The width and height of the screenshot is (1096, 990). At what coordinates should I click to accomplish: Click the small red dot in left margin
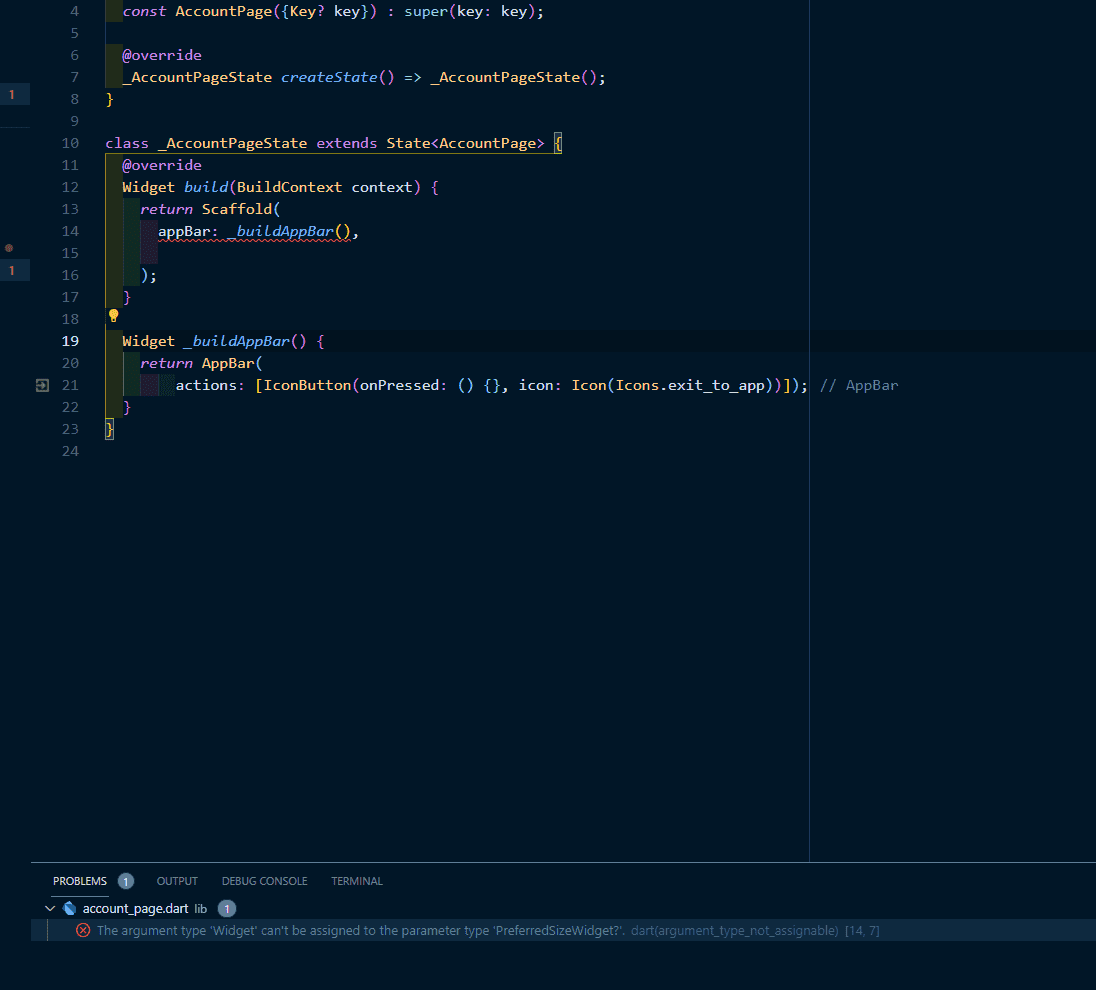pos(9,247)
